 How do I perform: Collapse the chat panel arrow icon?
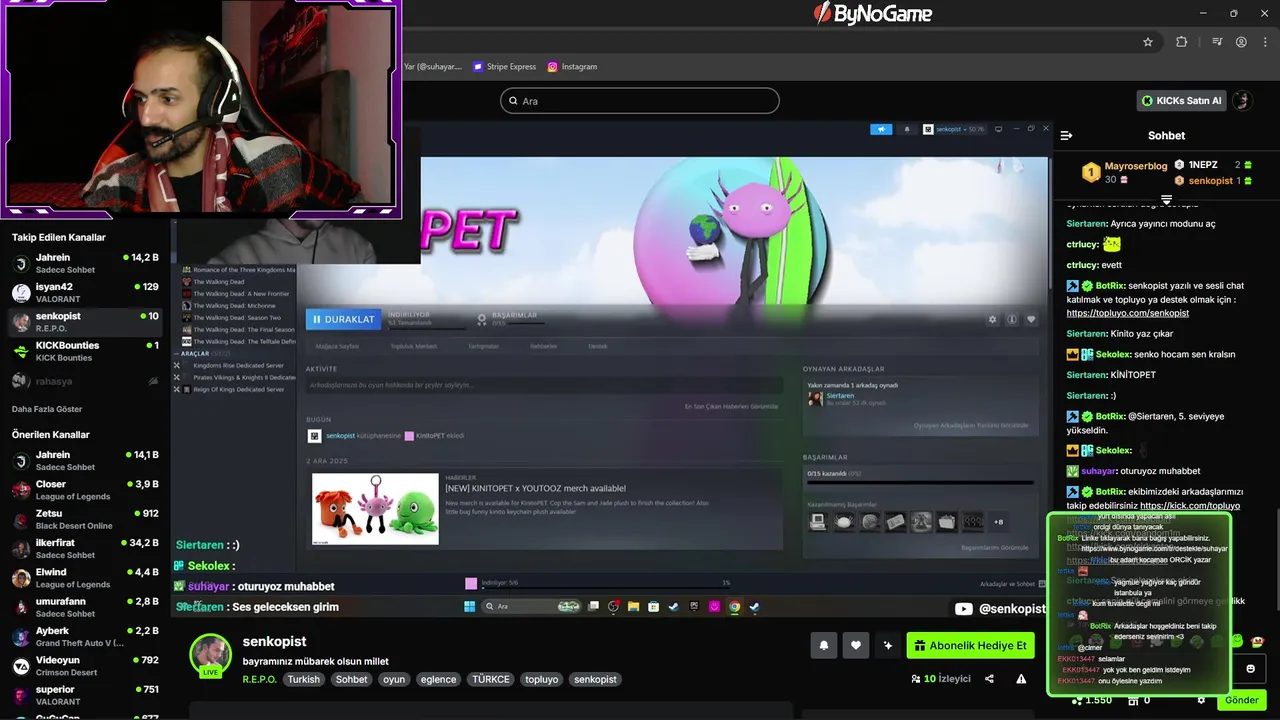click(x=1066, y=135)
